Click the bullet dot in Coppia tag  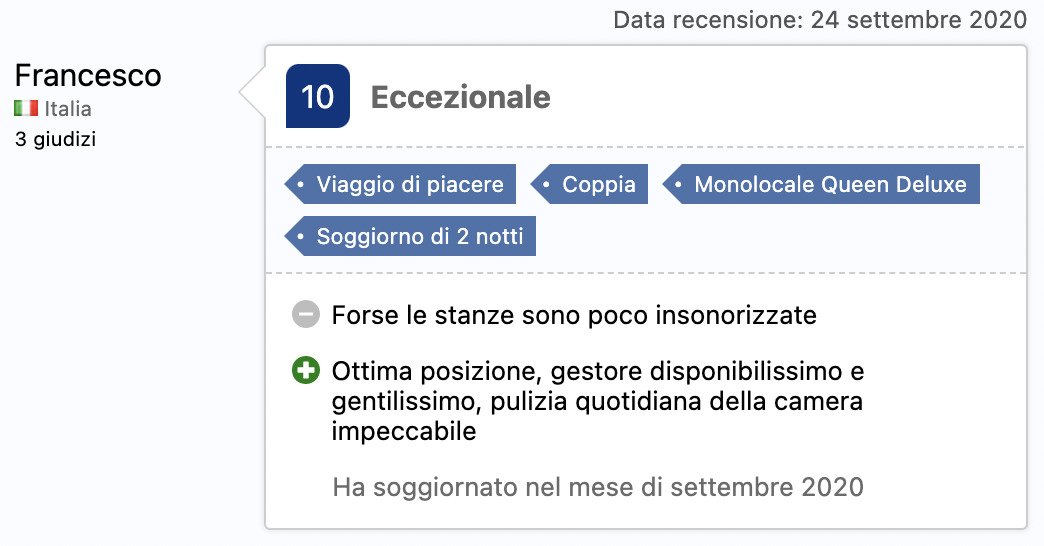(546, 184)
